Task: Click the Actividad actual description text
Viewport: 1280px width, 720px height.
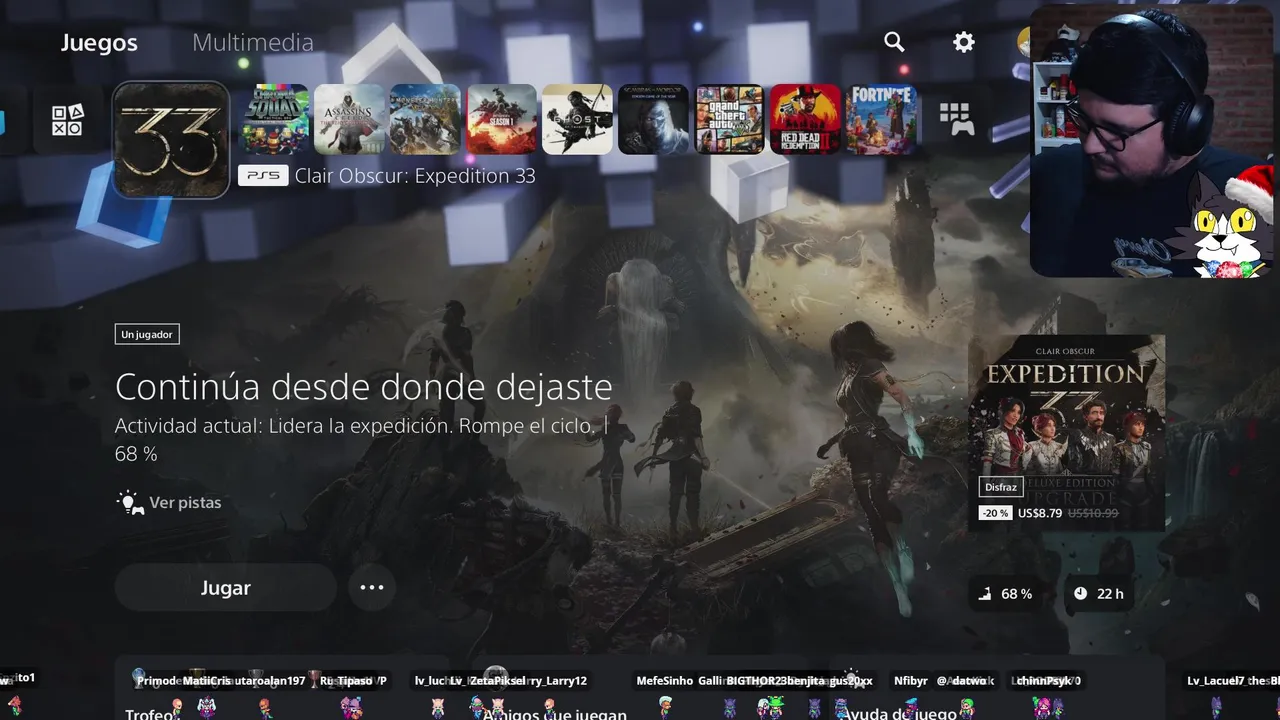Action: pyautogui.click(x=361, y=439)
